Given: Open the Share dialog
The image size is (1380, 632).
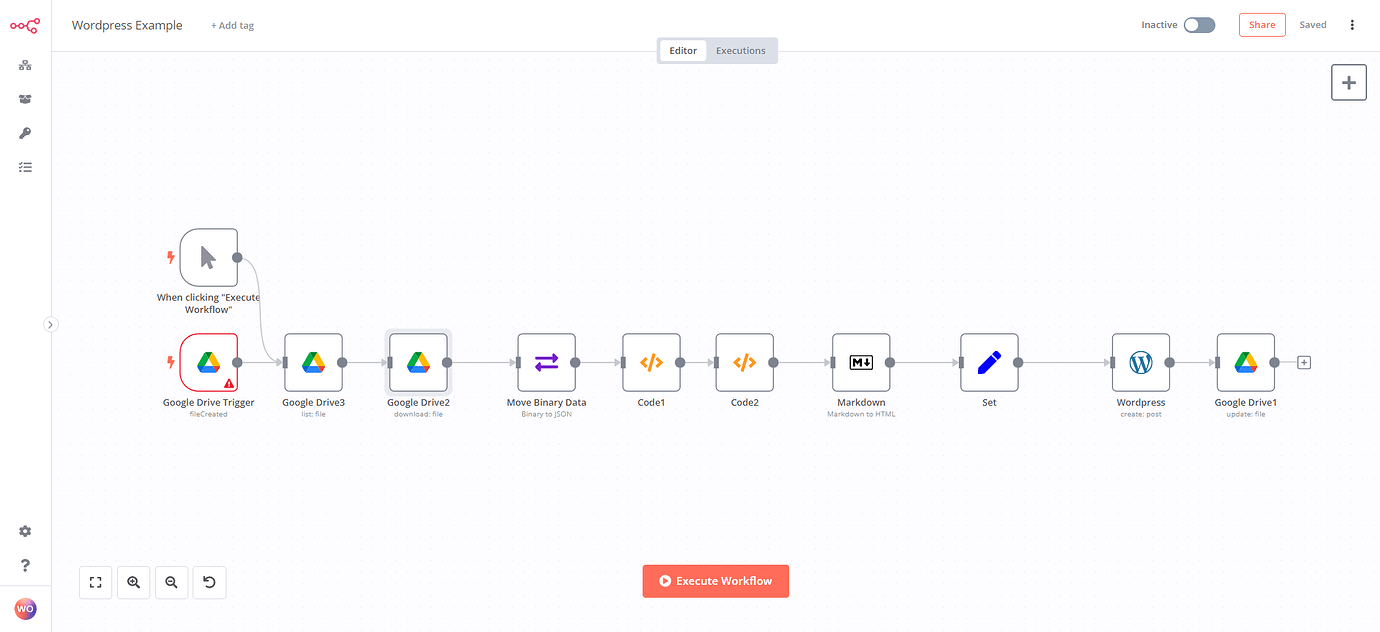Looking at the screenshot, I should tap(1261, 24).
